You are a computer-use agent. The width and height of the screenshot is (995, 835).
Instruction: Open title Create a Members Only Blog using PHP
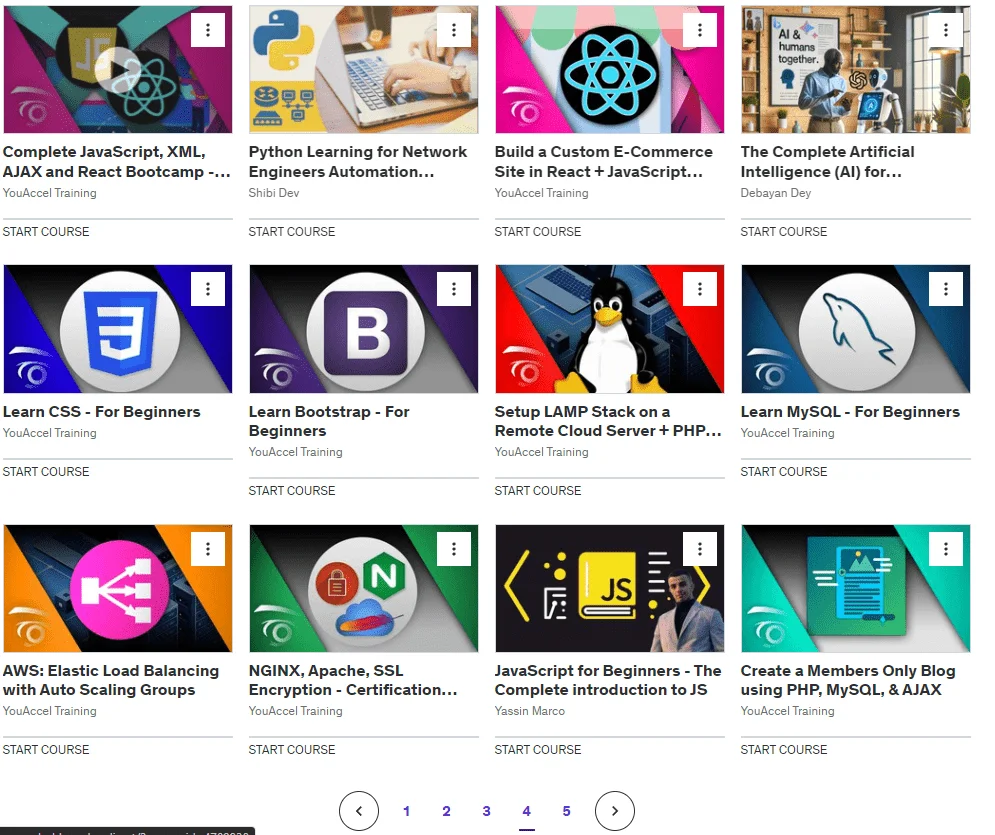[848, 680]
